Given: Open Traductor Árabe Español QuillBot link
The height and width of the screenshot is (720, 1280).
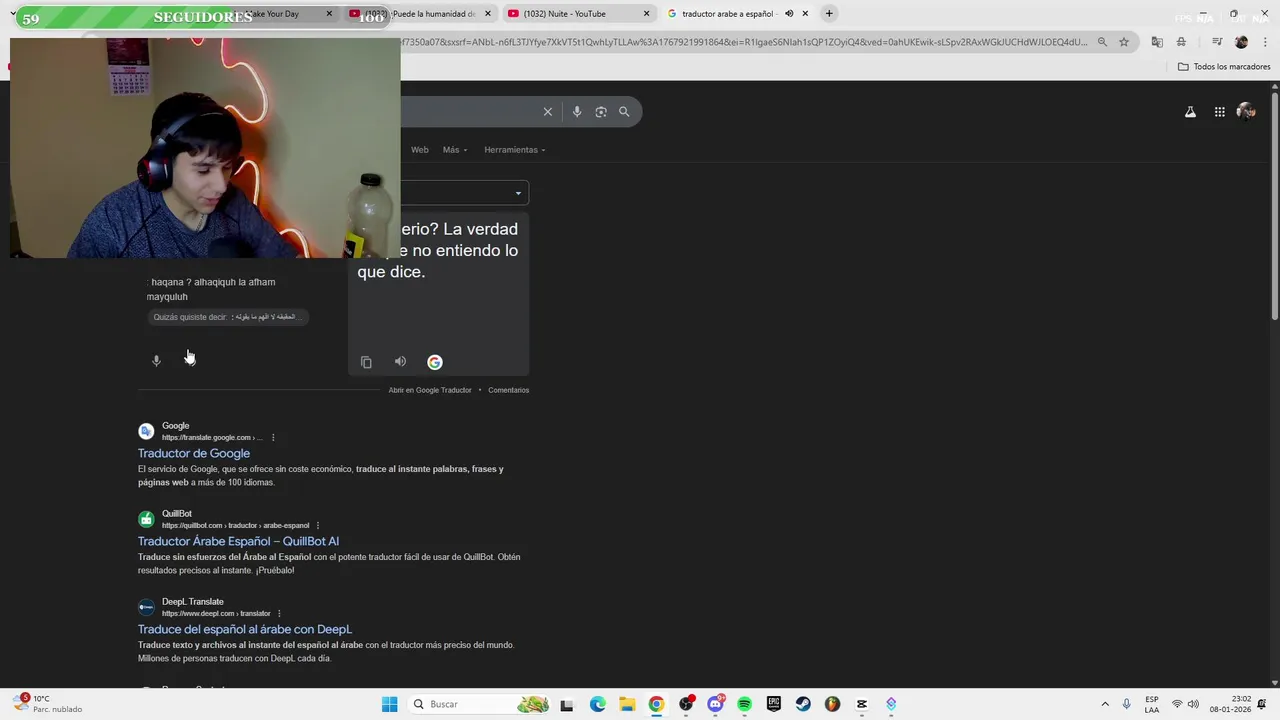Looking at the screenshot, I should (x=238, y=541).
